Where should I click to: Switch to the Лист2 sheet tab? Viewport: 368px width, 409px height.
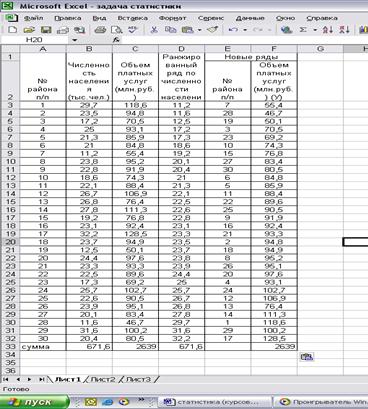pos(103,379)
